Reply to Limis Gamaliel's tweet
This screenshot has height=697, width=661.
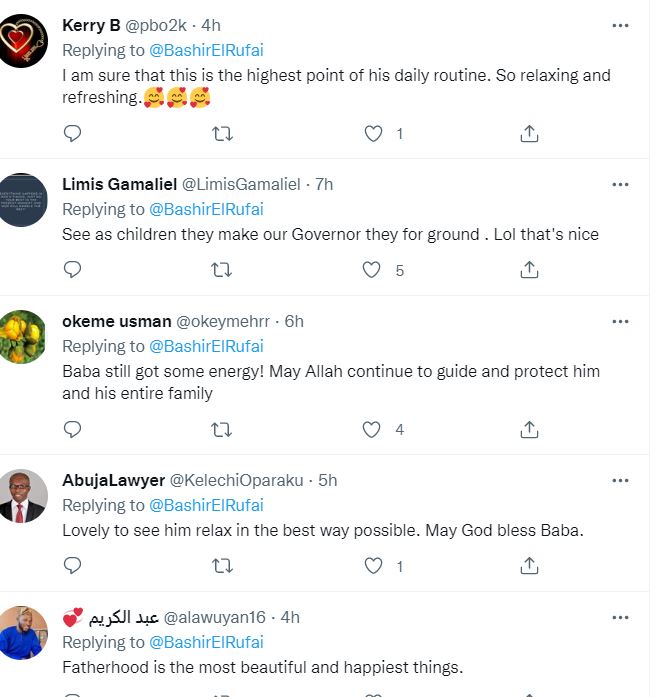tap(72, 269)
